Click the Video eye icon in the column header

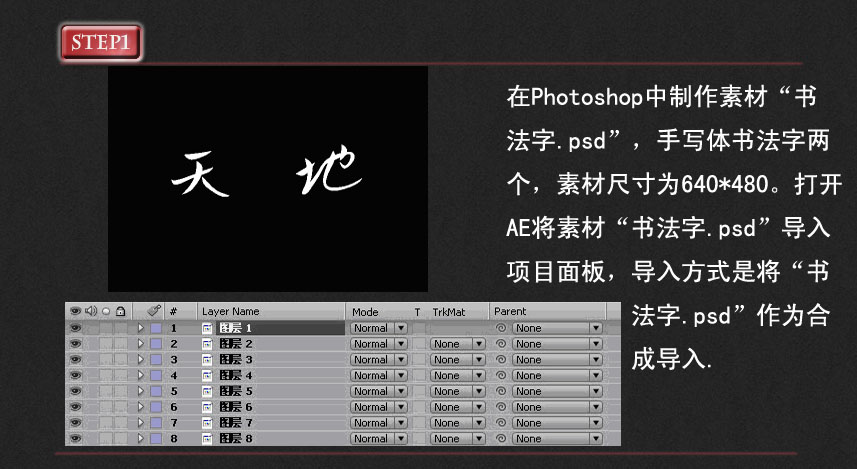tap(75, 311)
